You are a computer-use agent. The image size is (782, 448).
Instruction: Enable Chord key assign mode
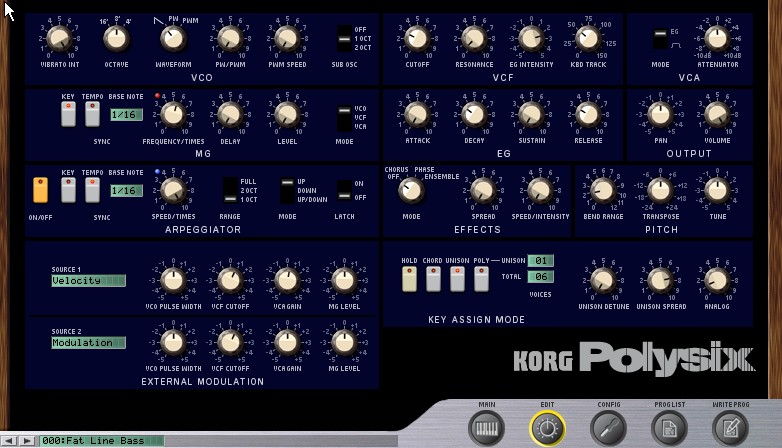coord(433,279)
